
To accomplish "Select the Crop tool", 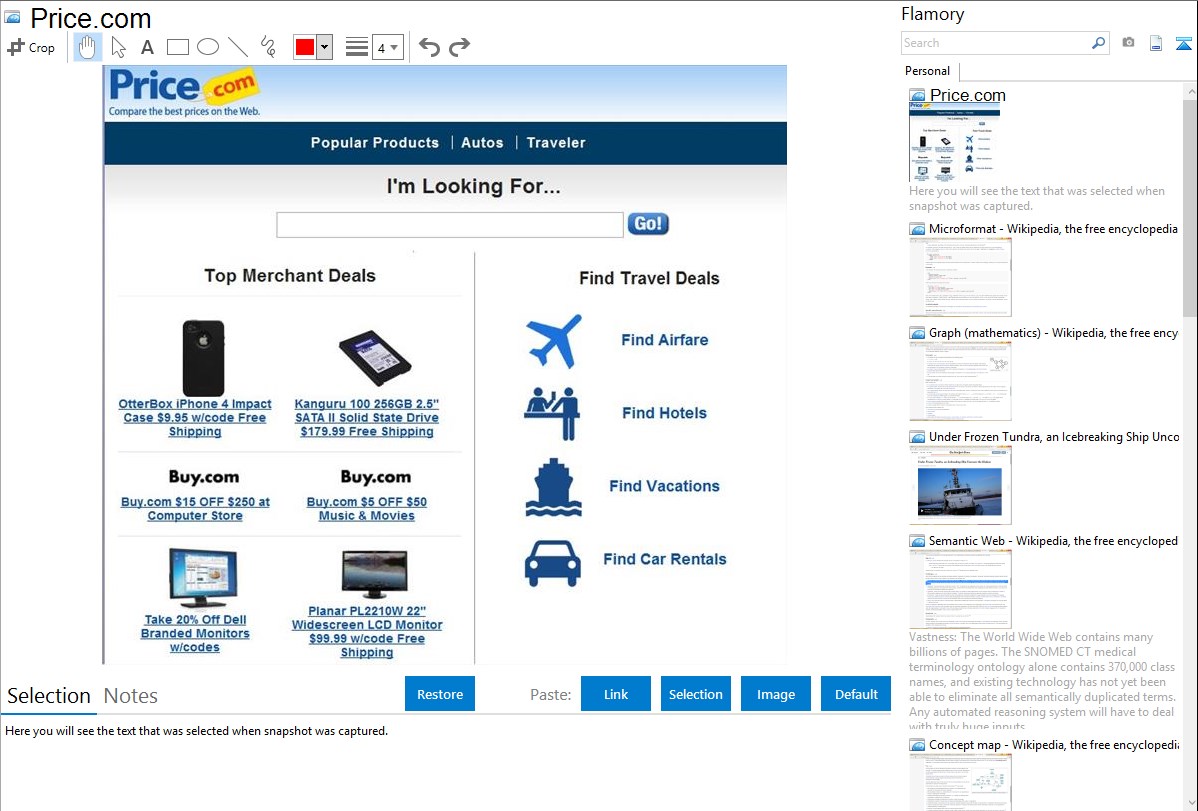I will (31, 47).
